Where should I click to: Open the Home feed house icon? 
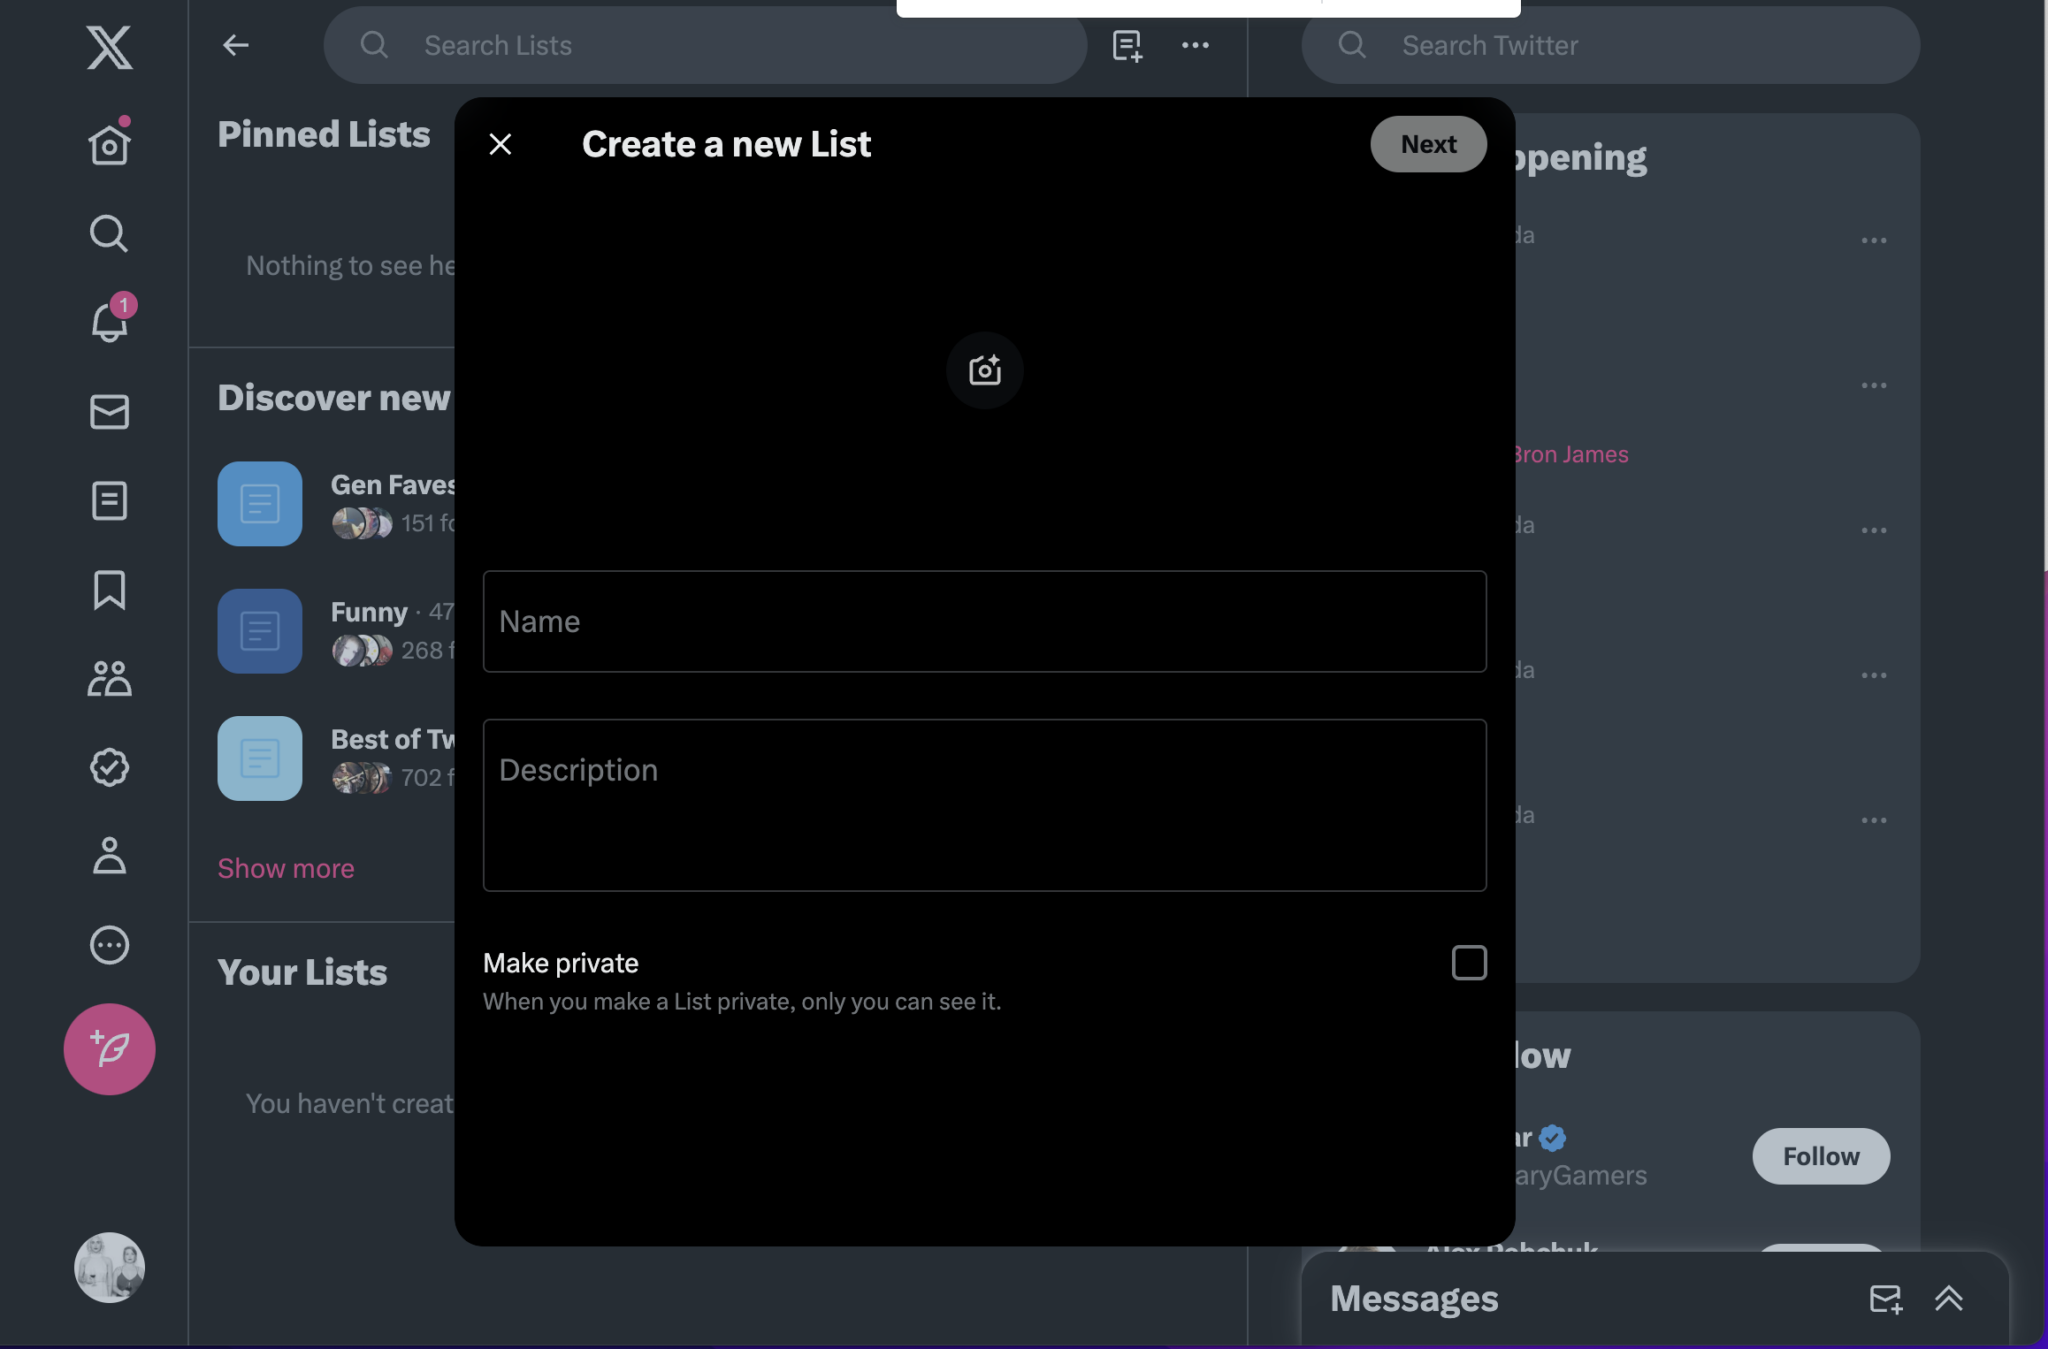pyautogui.click(x=109, y=143)
